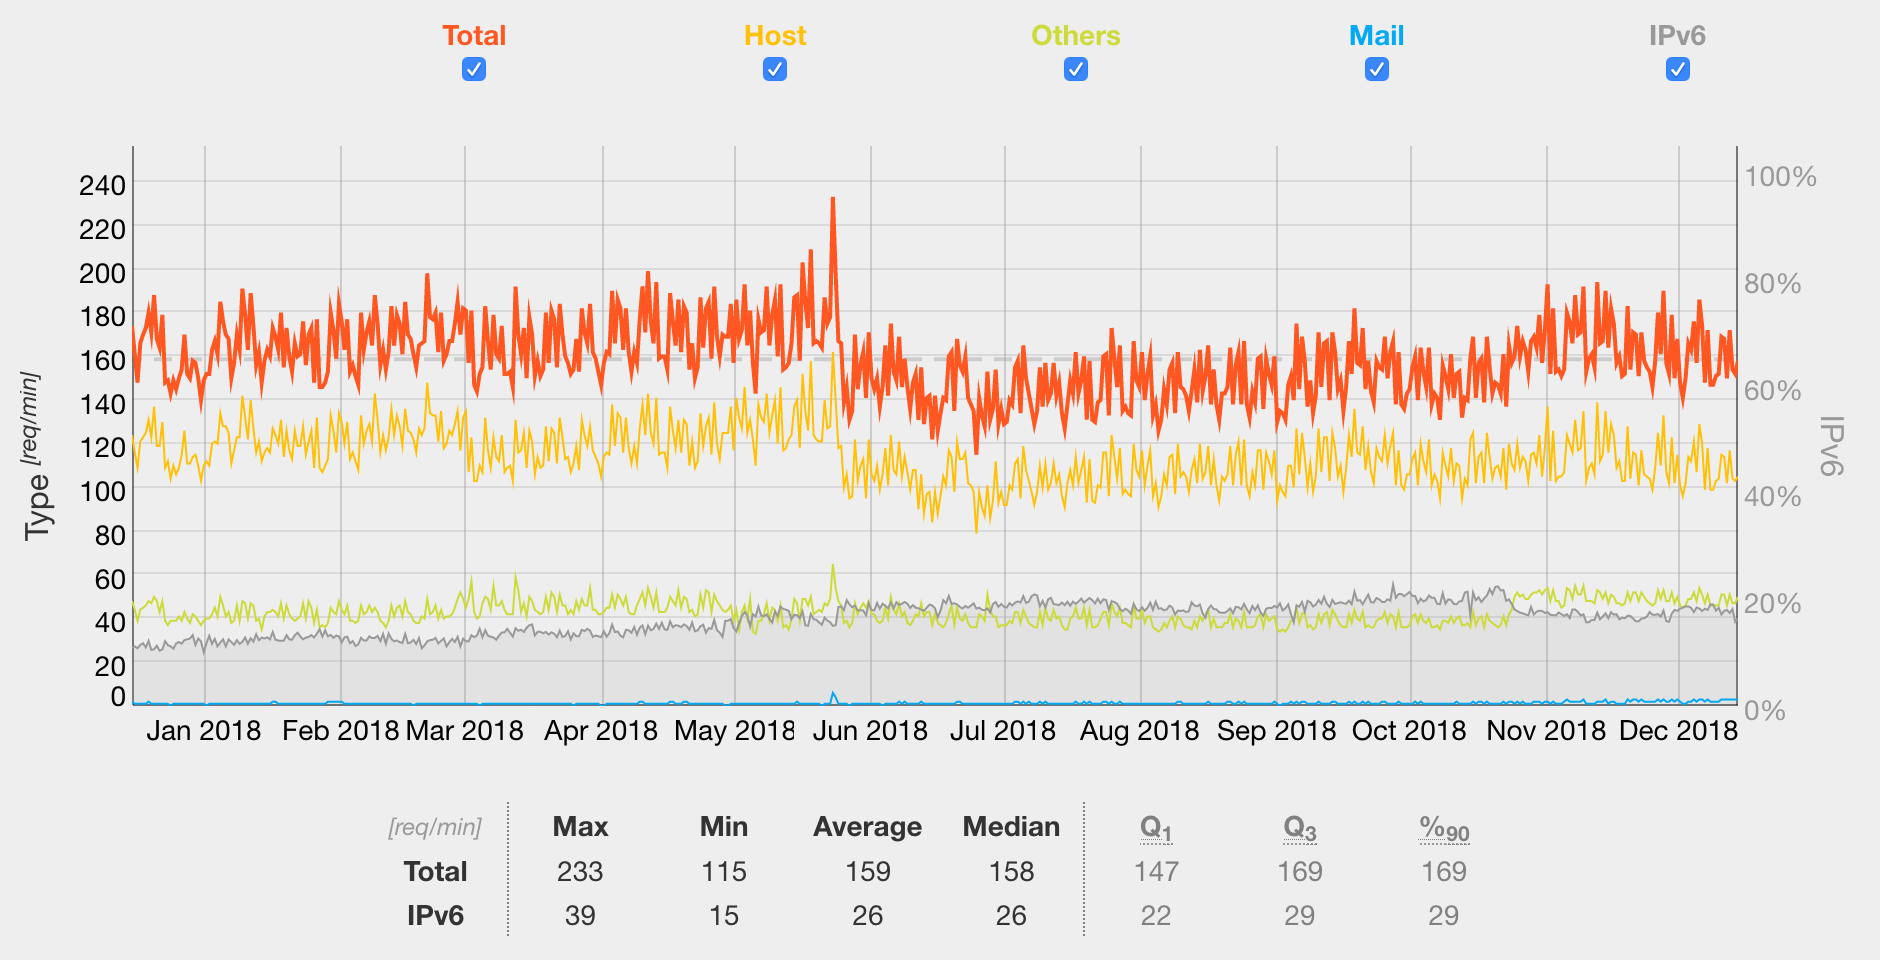Click the %90 percentile column header

click(1444, 828)
